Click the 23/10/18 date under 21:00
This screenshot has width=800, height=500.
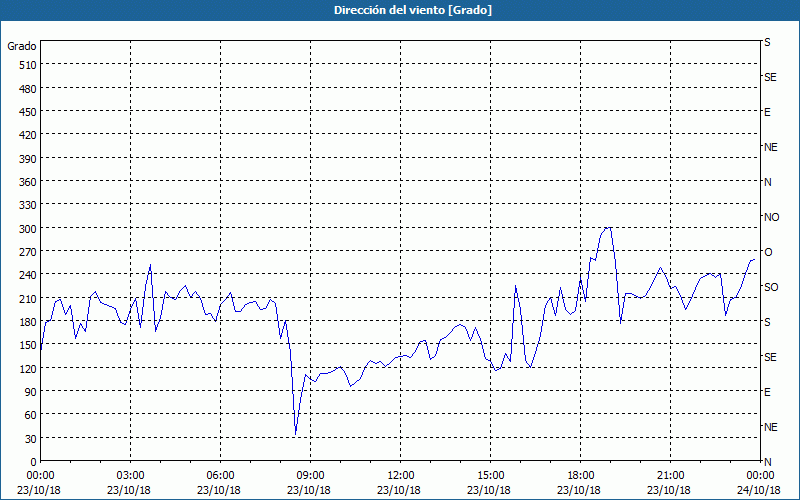pos(669,490)
